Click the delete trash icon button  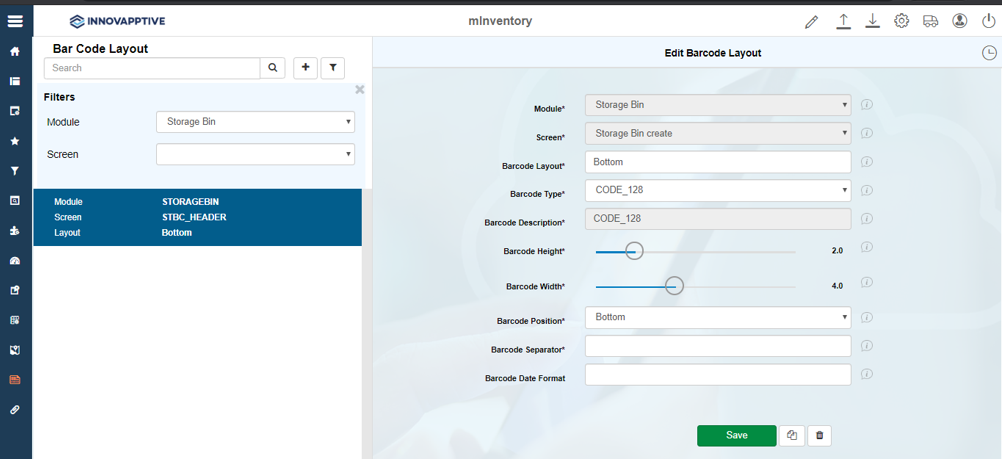pyautogui.click(x=819, y=435)
